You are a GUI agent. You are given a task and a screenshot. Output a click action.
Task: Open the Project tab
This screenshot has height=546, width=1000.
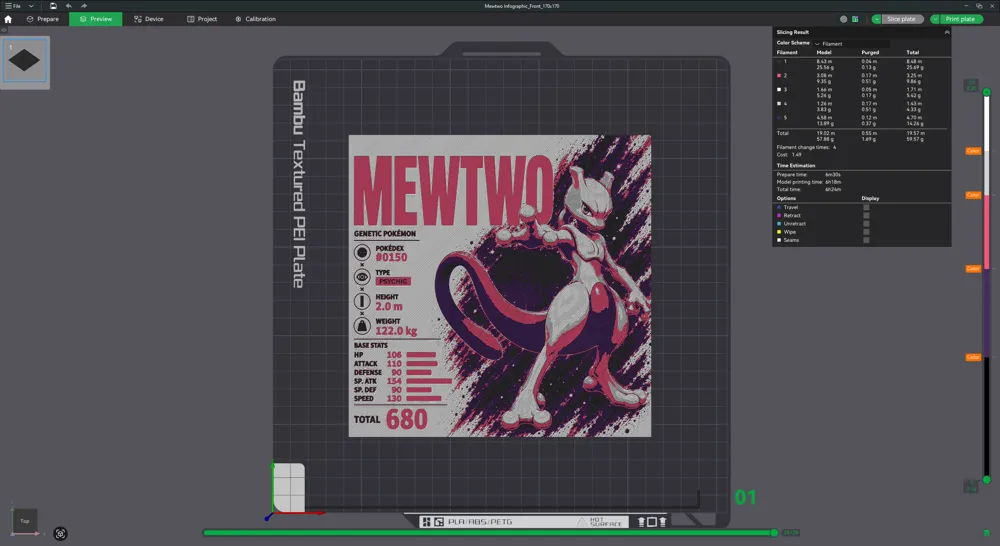click(x=202, y=19)
